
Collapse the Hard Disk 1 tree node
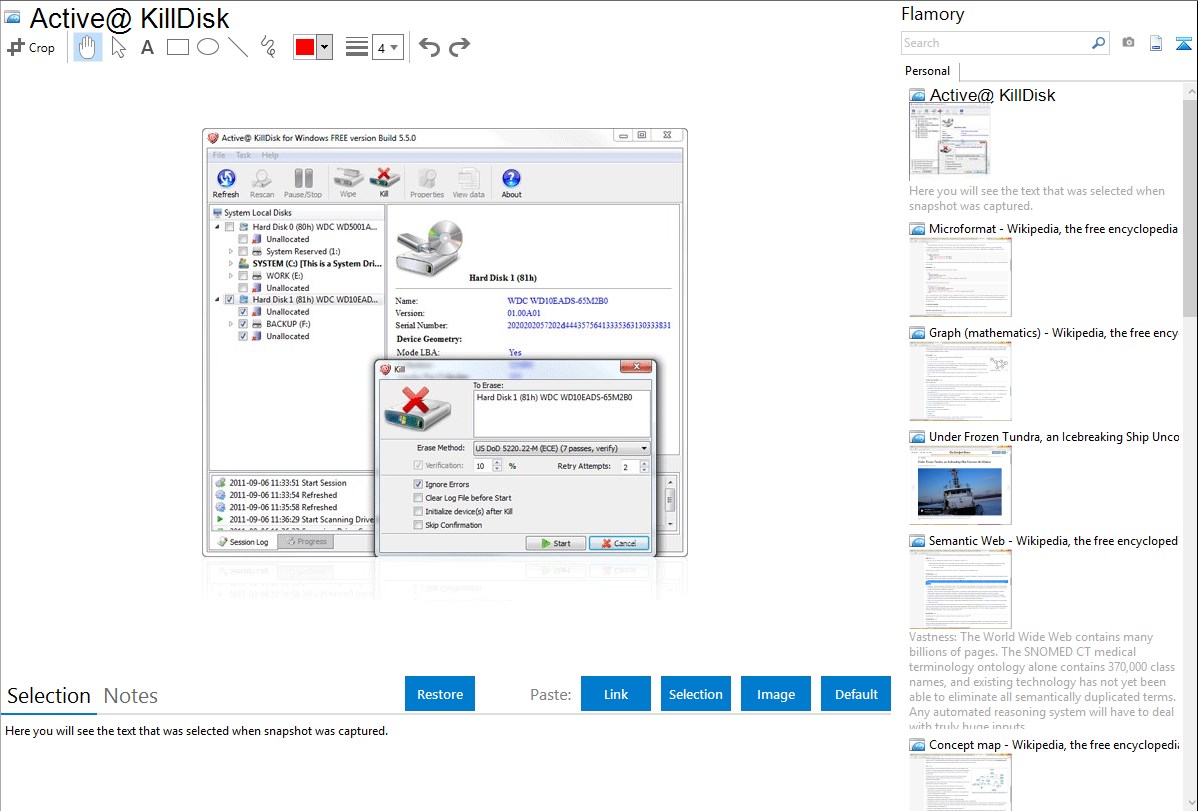click(217, 300)
